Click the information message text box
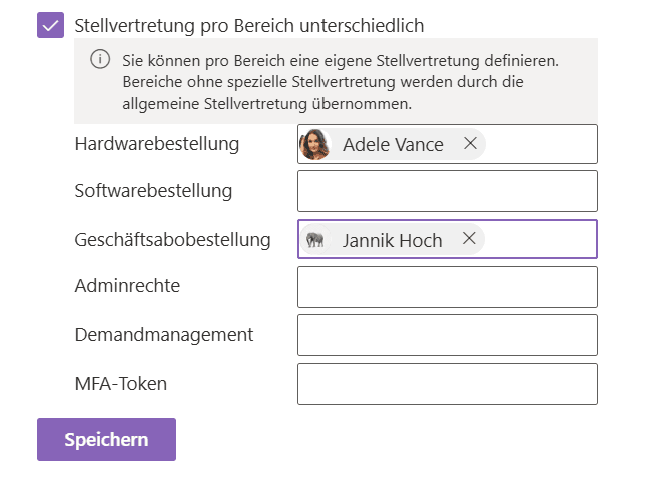 tap(336, 81)
